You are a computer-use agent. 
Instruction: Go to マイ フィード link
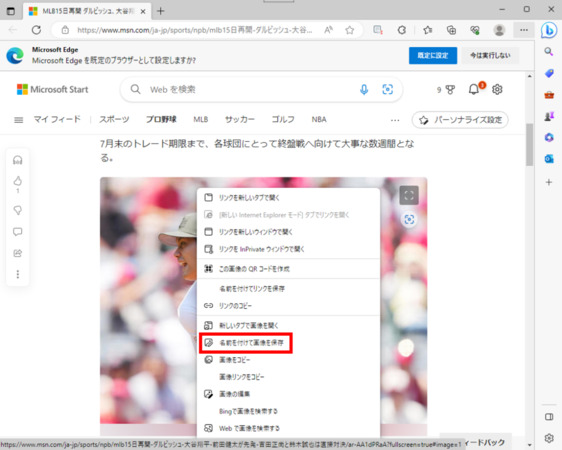tap(57, 119)
